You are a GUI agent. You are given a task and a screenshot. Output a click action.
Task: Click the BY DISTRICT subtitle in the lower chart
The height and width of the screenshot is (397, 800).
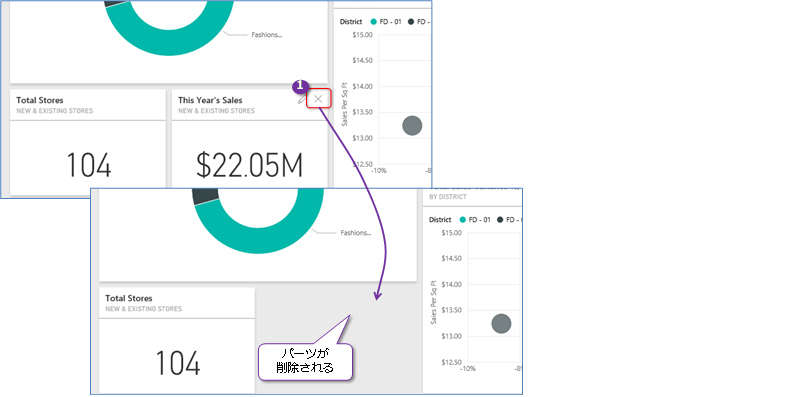pyautogui.click(x=448, y=196)
